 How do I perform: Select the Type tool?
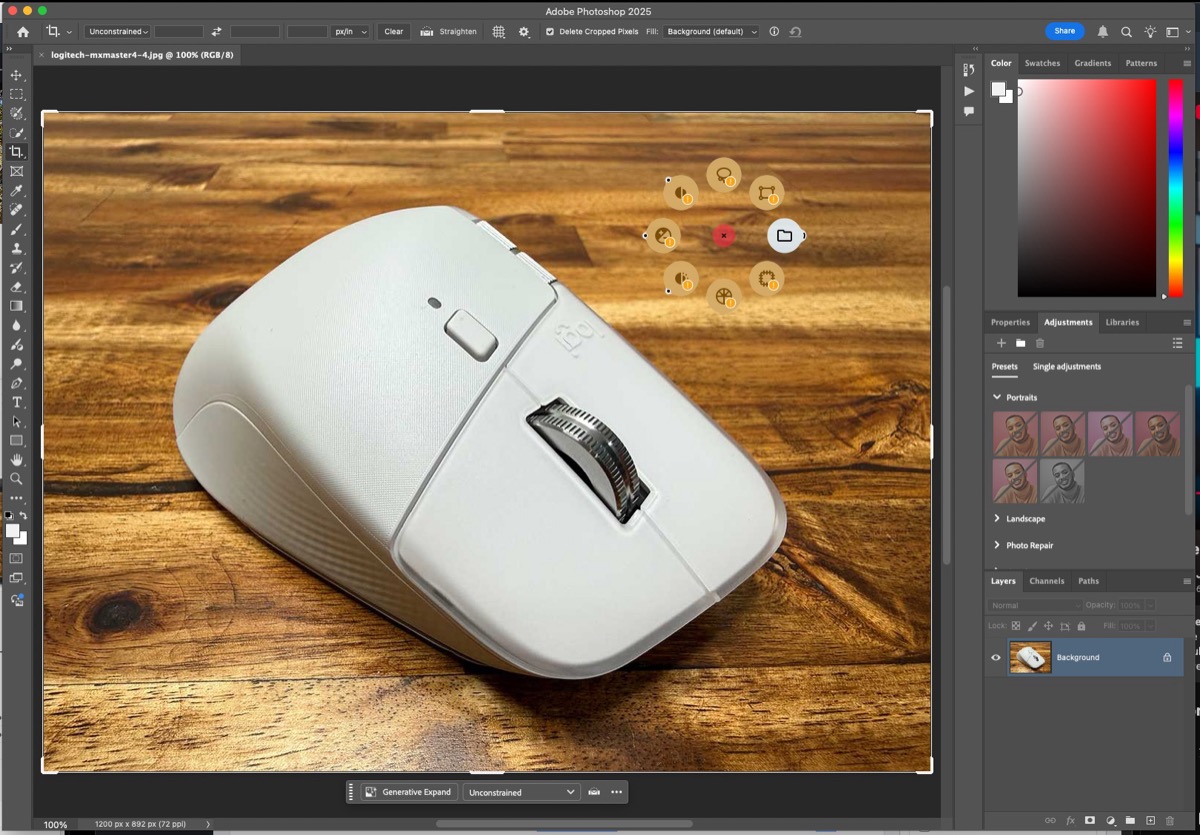pyautogui.click(x=16, y=402)
